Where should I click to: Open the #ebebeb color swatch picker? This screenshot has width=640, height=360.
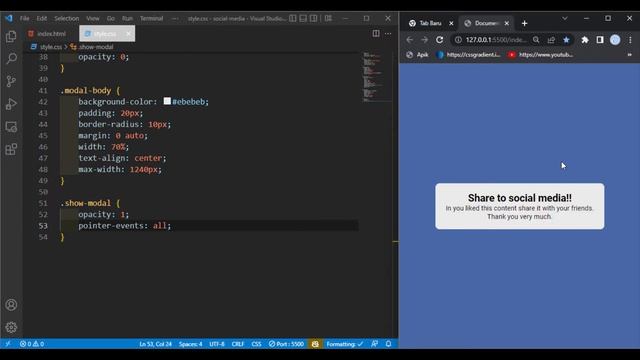[x=167, y=101]
